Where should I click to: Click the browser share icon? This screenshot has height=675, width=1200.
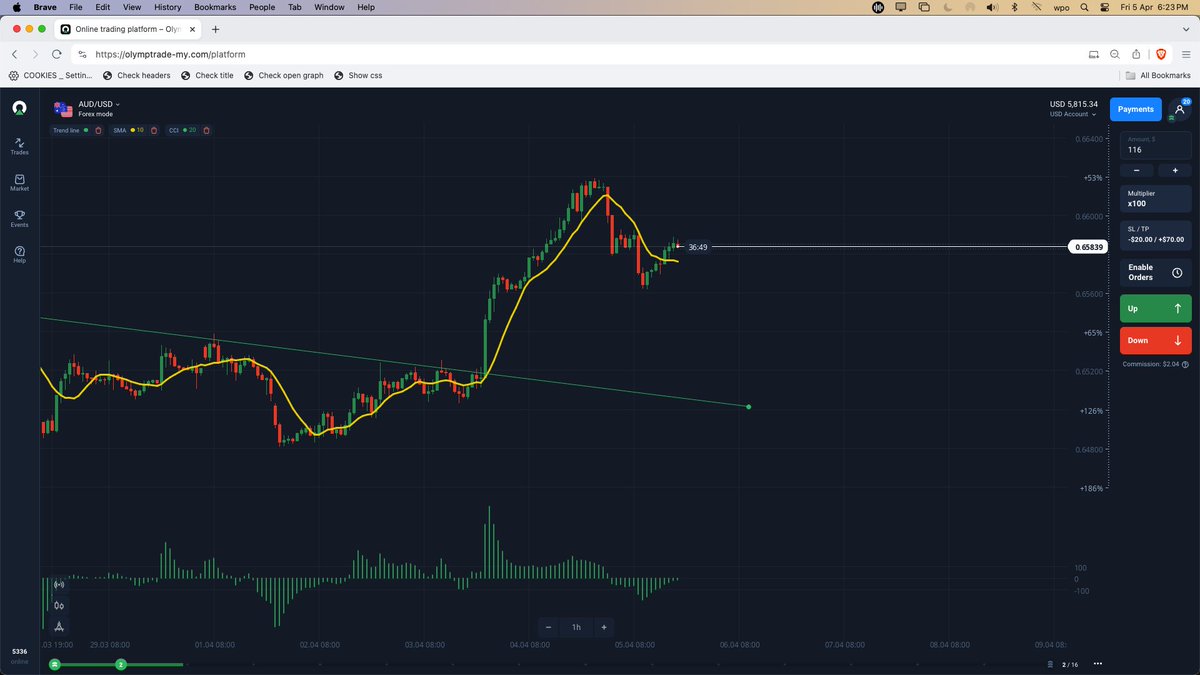[1136, 54]
